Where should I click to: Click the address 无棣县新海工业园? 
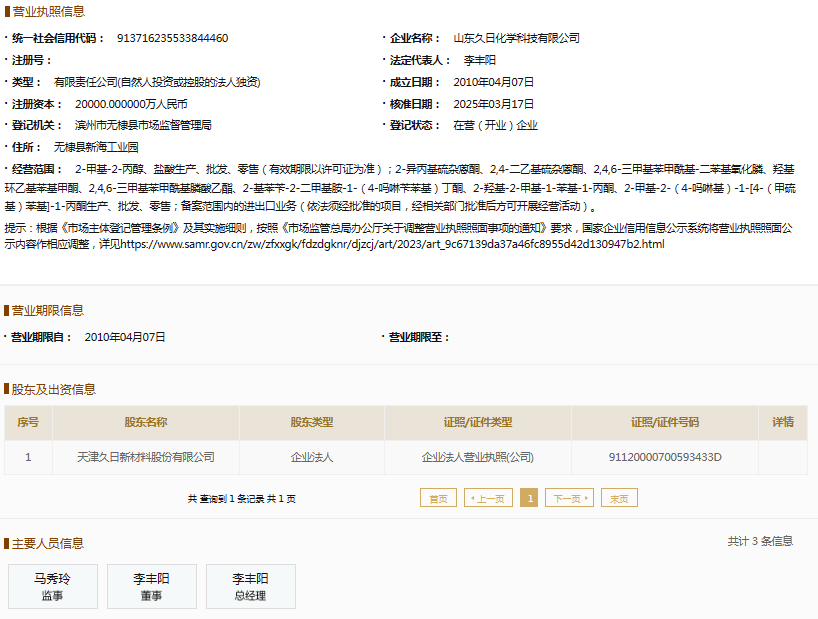[96, 147]
